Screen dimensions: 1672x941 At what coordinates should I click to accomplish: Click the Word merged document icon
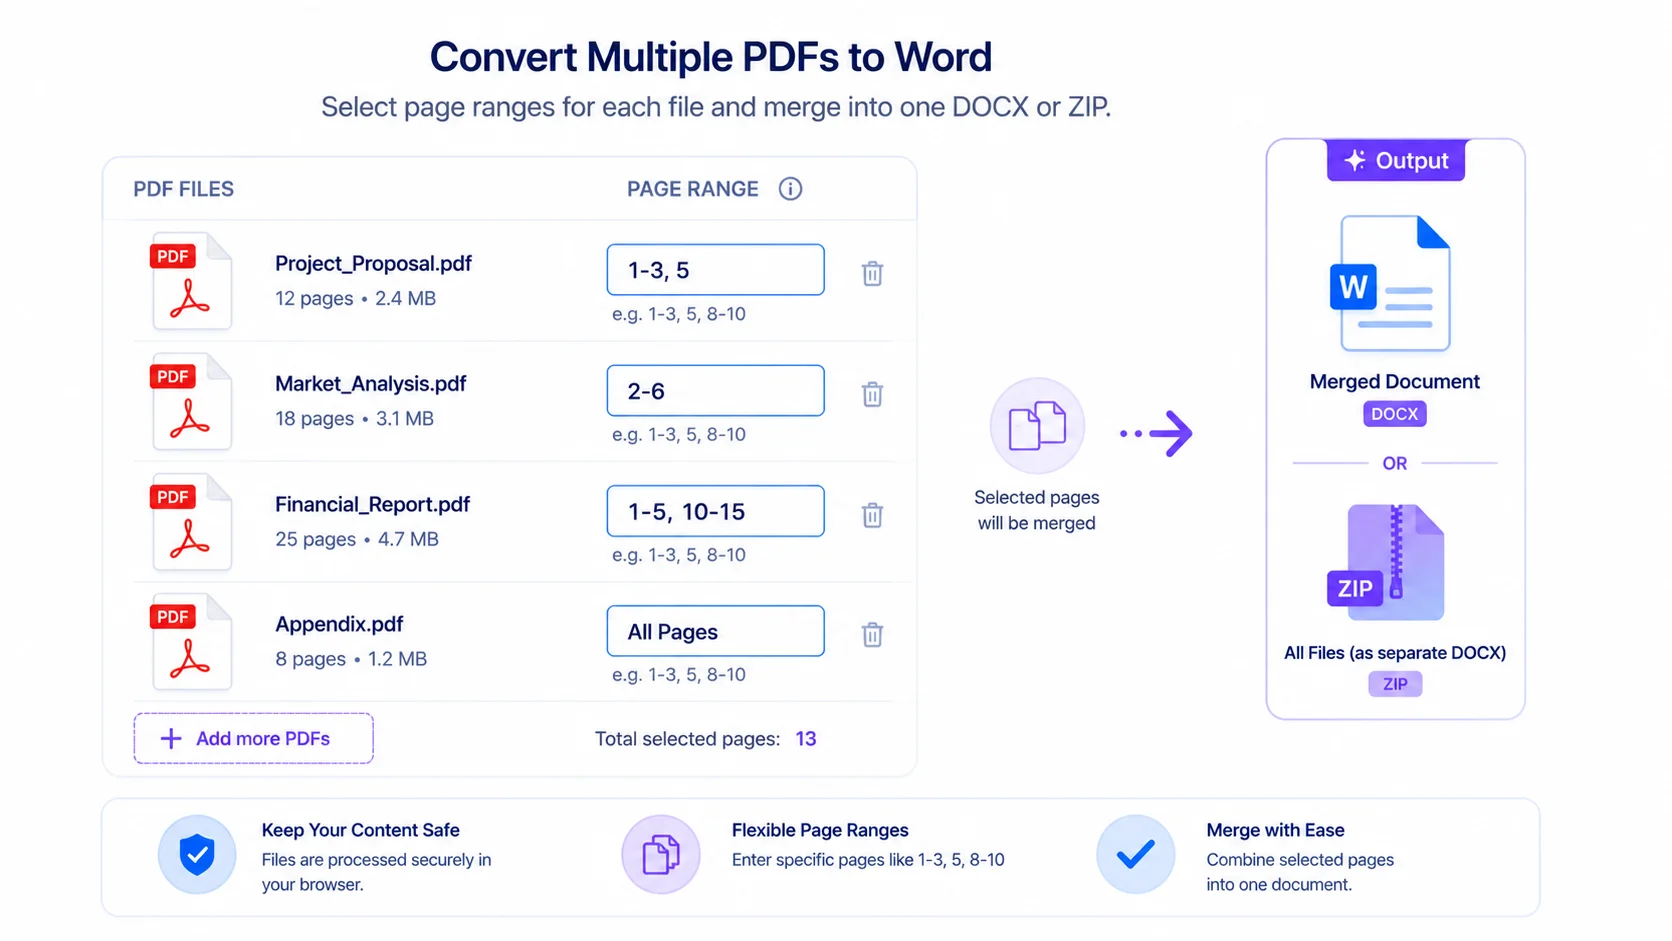[1391, 283]
